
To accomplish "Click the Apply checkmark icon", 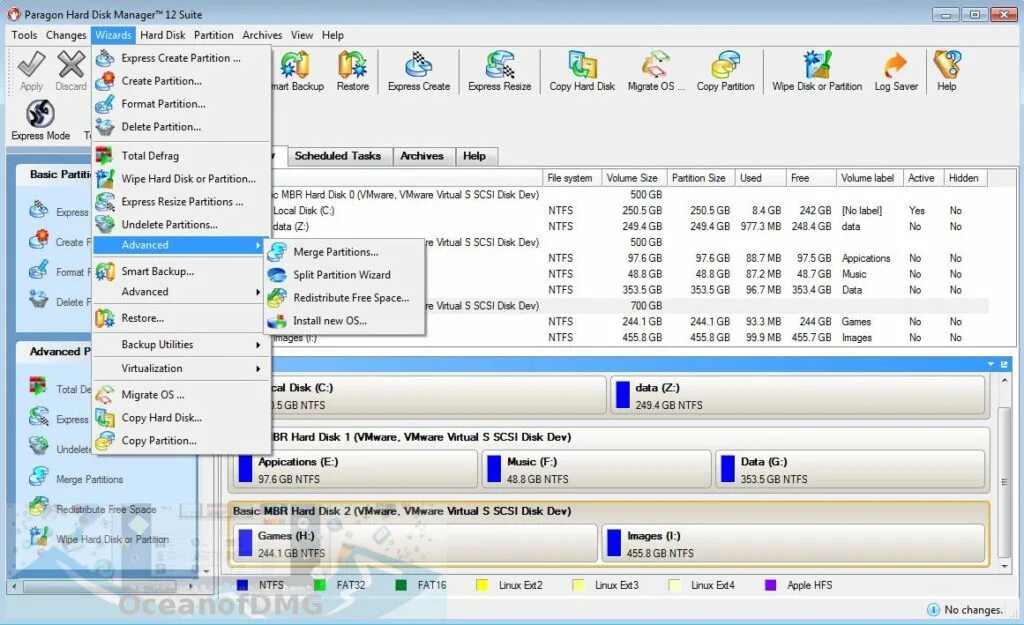I will pyautogui.click(x=31, y=64).
